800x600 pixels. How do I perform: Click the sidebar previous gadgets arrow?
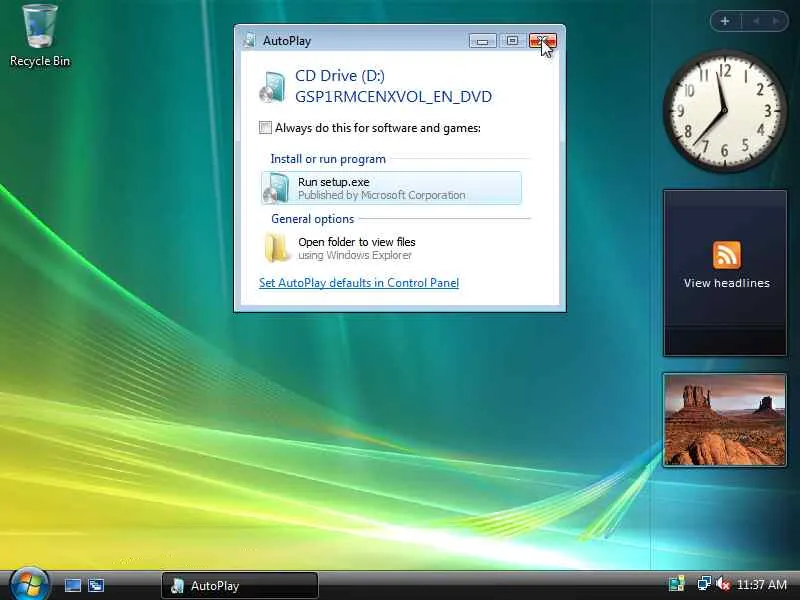756,21
